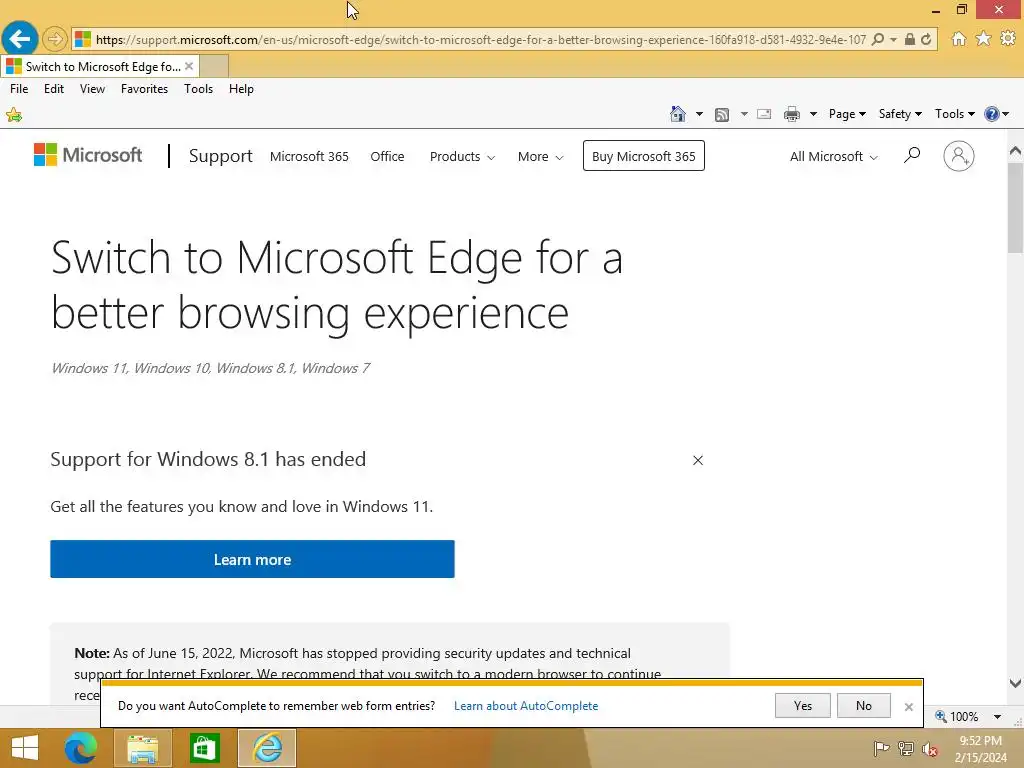Open the address bar autocomplete dropdown arrow
This screenshot has width=1024, height=768.
893,39
